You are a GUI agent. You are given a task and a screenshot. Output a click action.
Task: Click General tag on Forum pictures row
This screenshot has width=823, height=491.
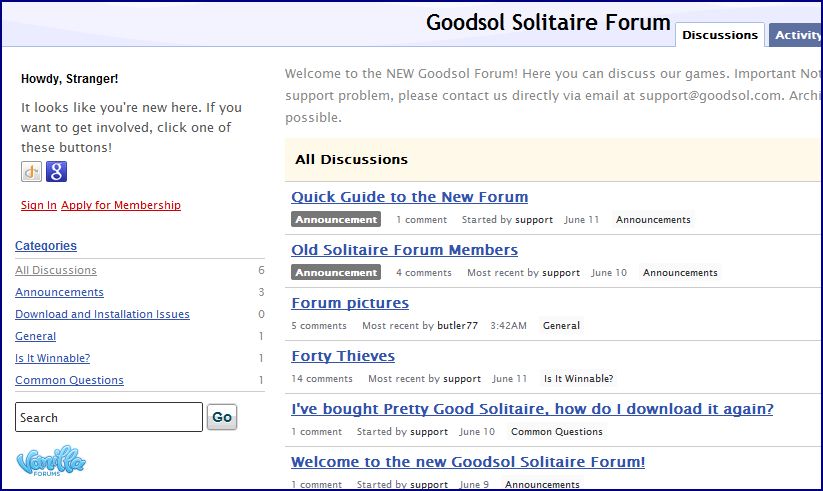tap(561, 326)
